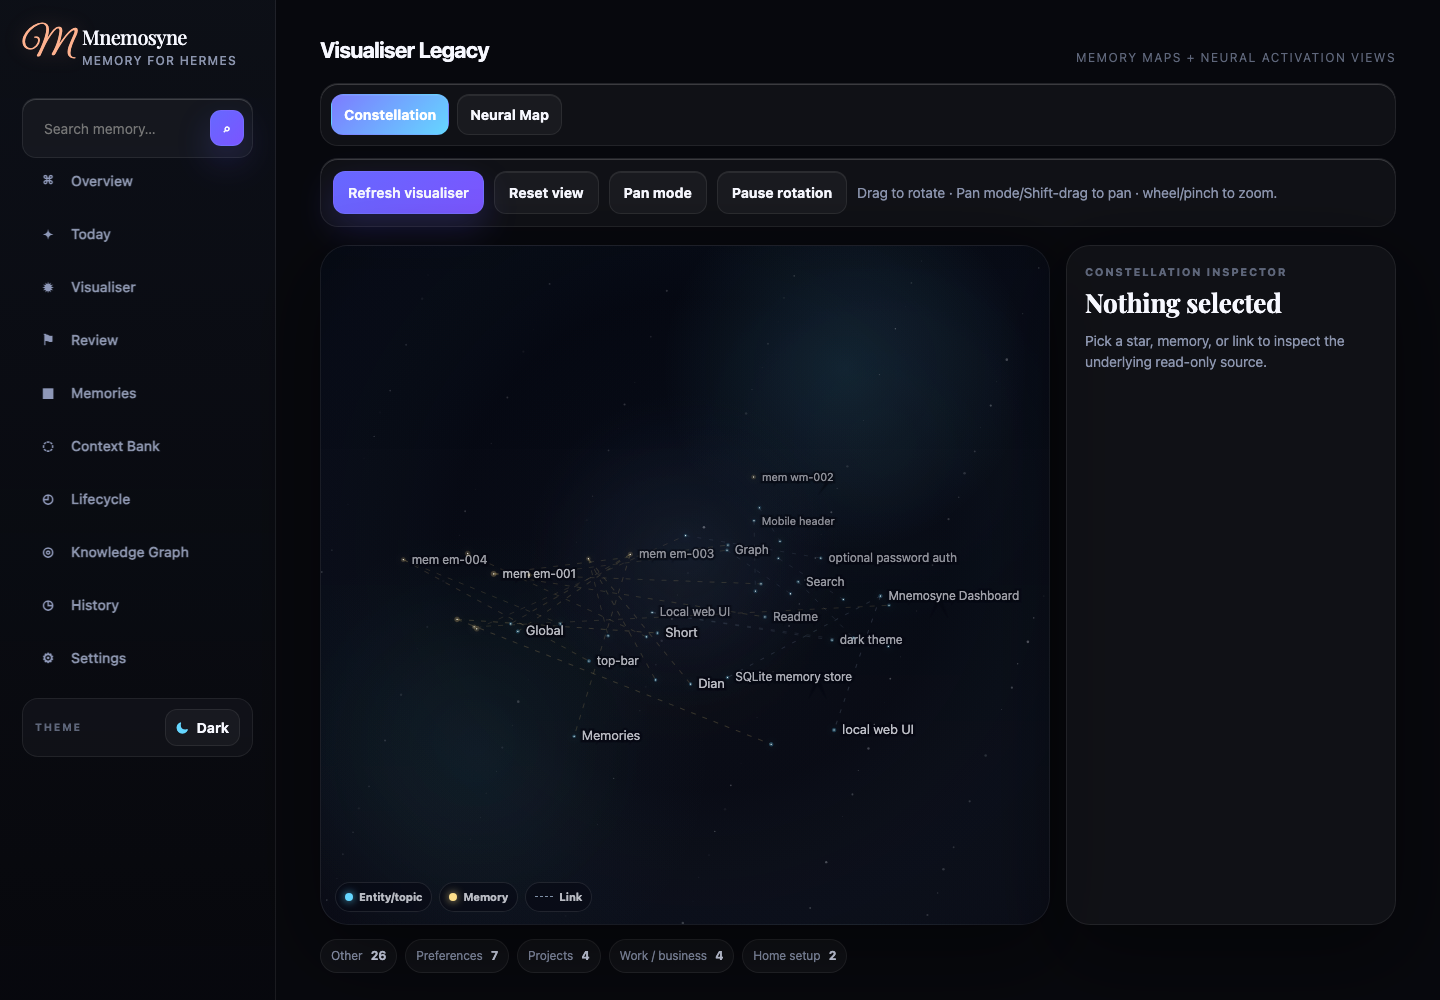Click in the Search memory field
The image size is (1440, 1000).
[122, 129]
